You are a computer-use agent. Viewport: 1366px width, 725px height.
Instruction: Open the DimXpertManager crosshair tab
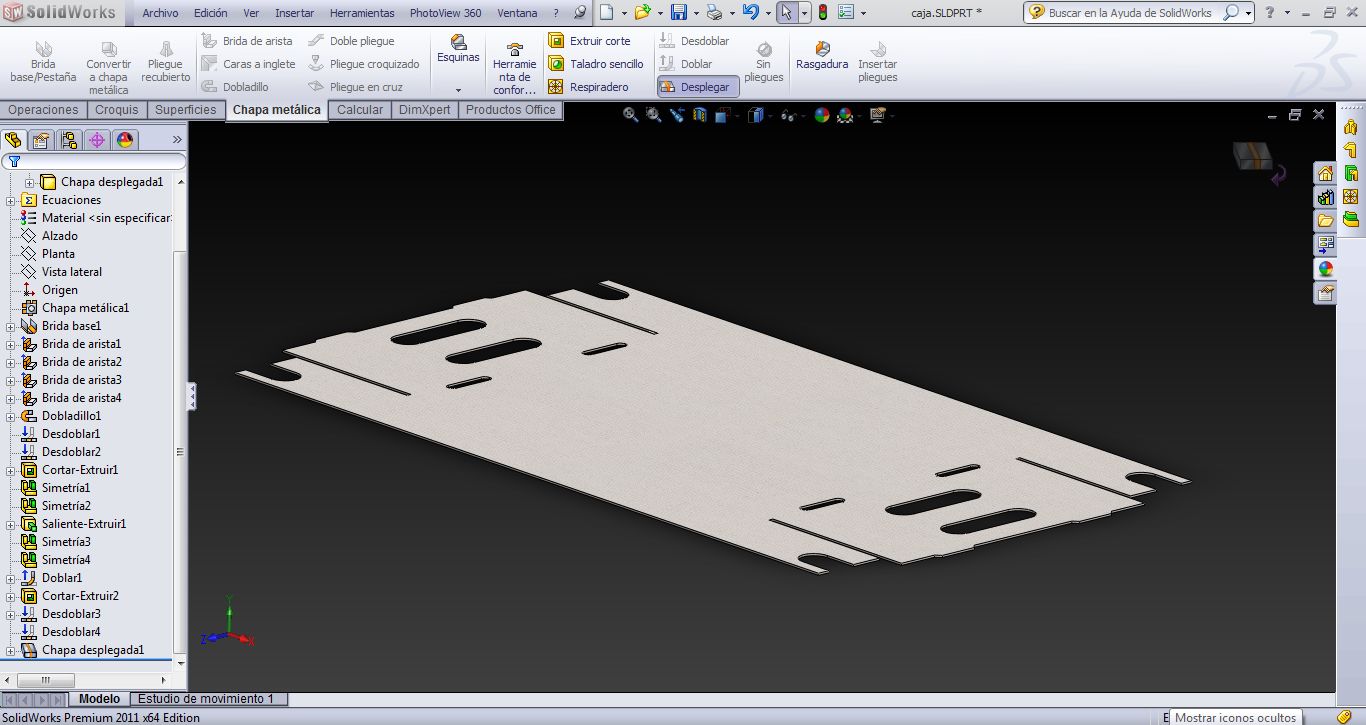97,140
